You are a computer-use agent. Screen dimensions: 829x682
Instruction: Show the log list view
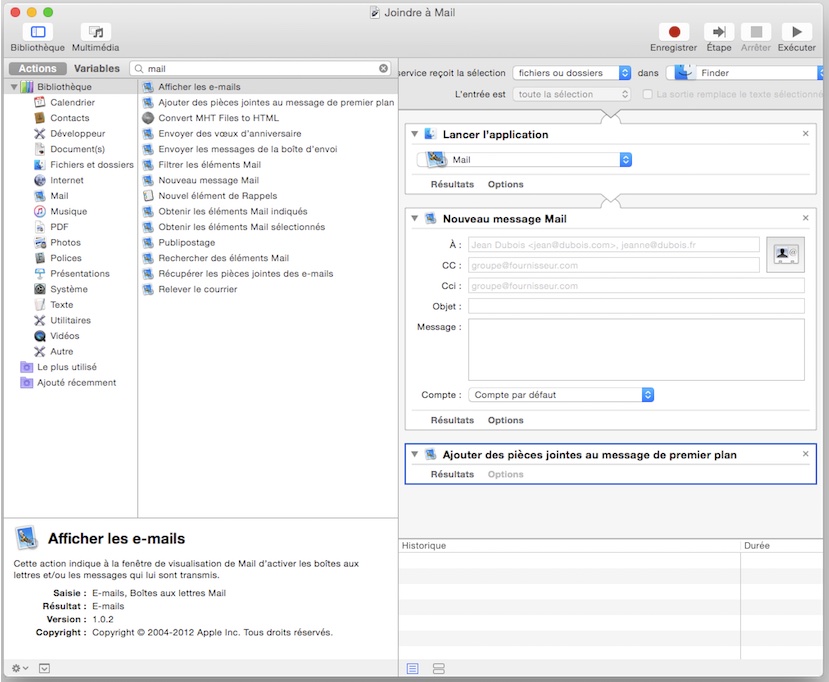(412, 668)
